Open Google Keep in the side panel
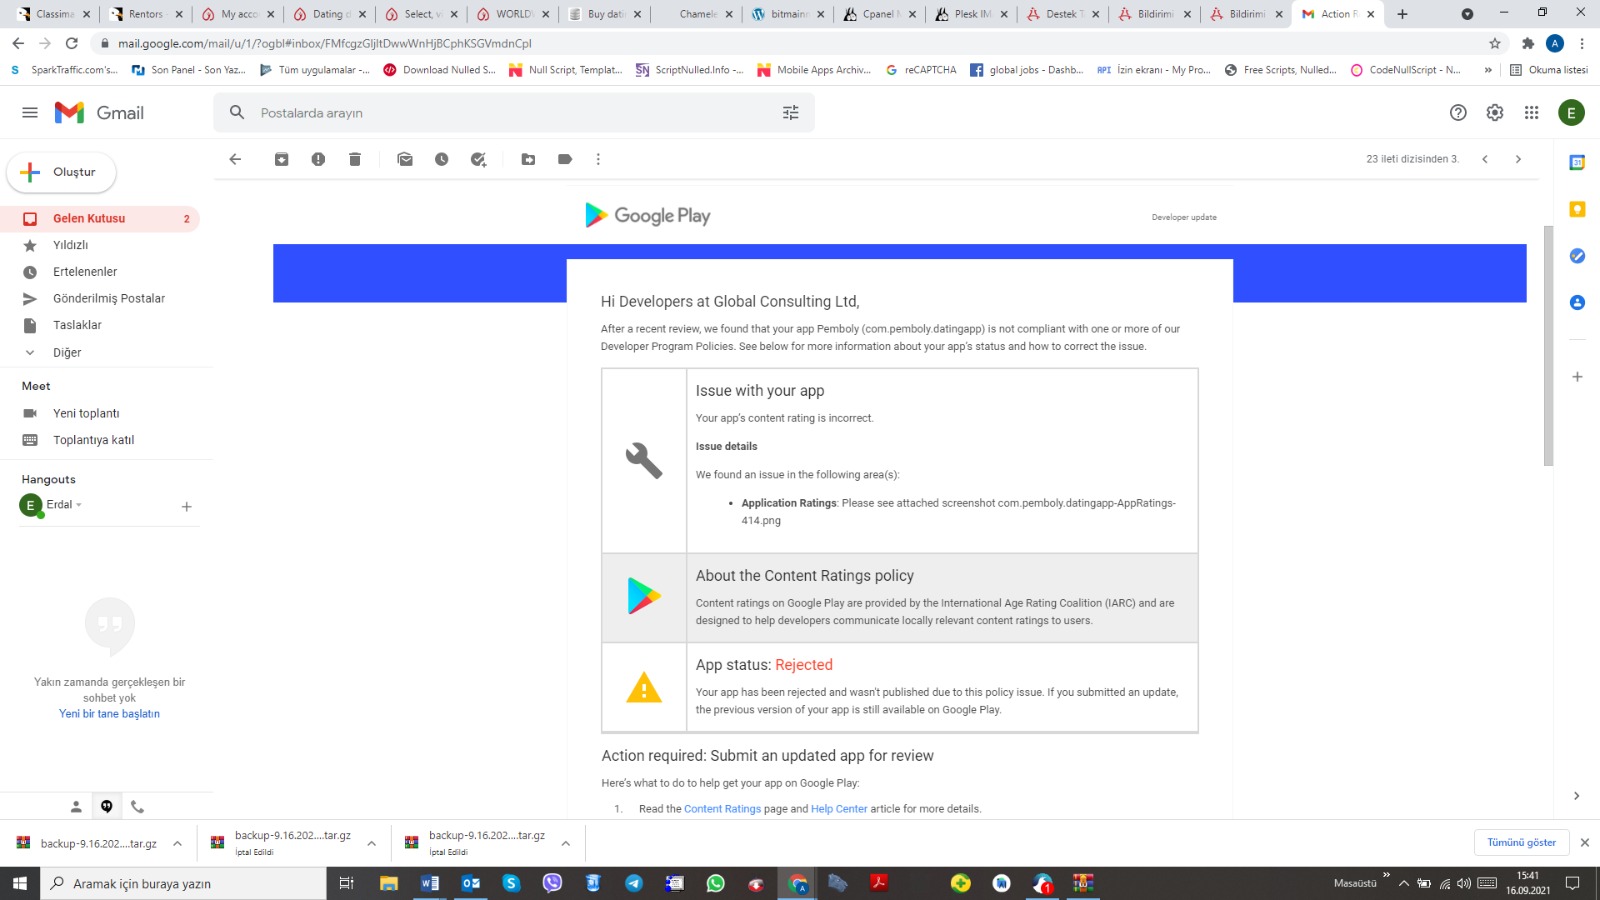This screenshot has height=900, width=1600. 1577,209
